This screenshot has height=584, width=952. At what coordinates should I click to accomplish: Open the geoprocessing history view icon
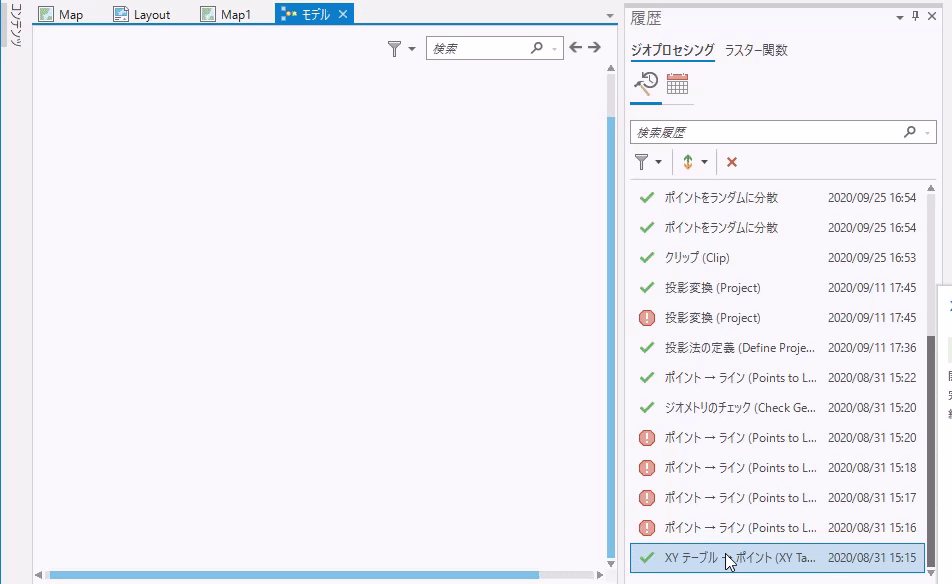(x=645, y=83)
